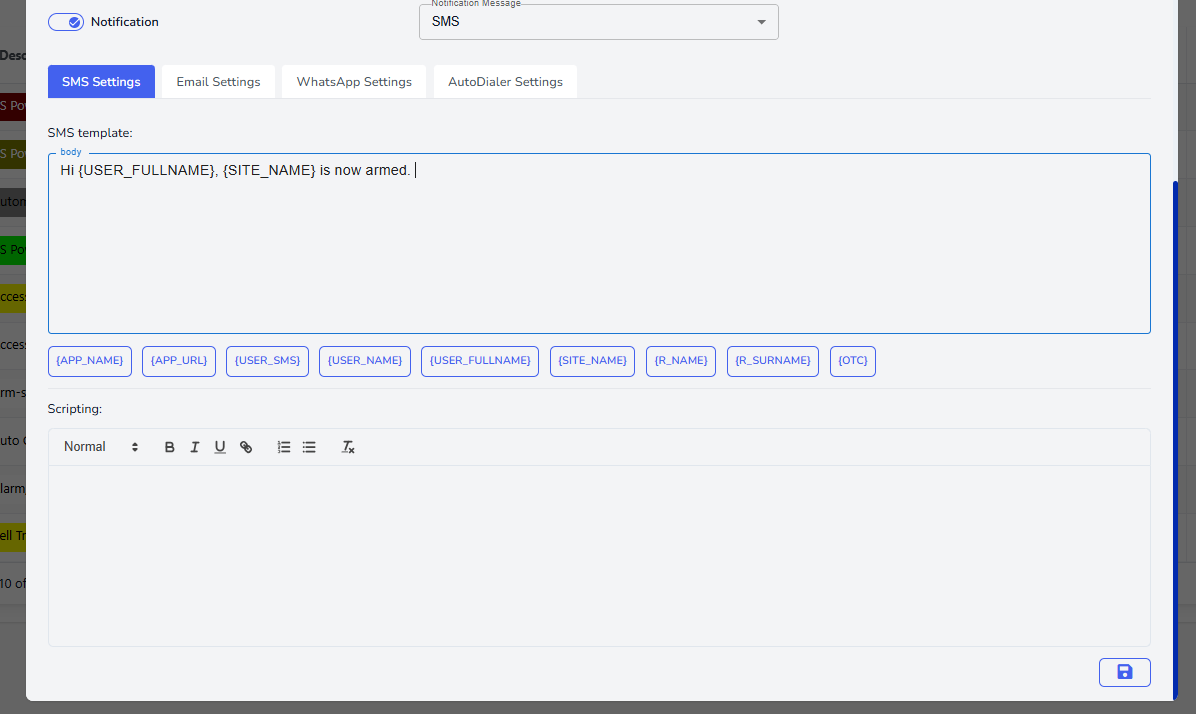The image size is (1196, 714).
Task: Add the {OTC} placeholder tag
Action: tap(852, 361)
